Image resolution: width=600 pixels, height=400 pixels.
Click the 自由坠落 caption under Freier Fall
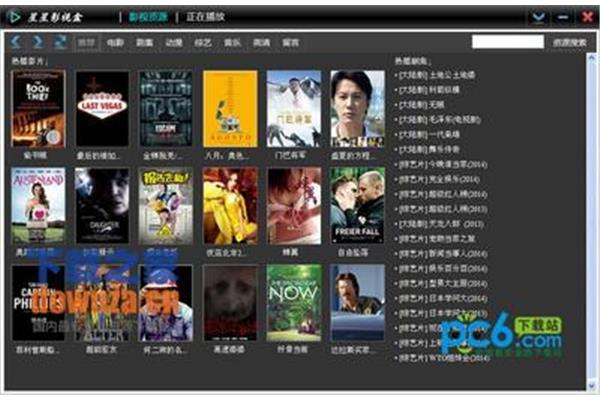pos(353,253)
